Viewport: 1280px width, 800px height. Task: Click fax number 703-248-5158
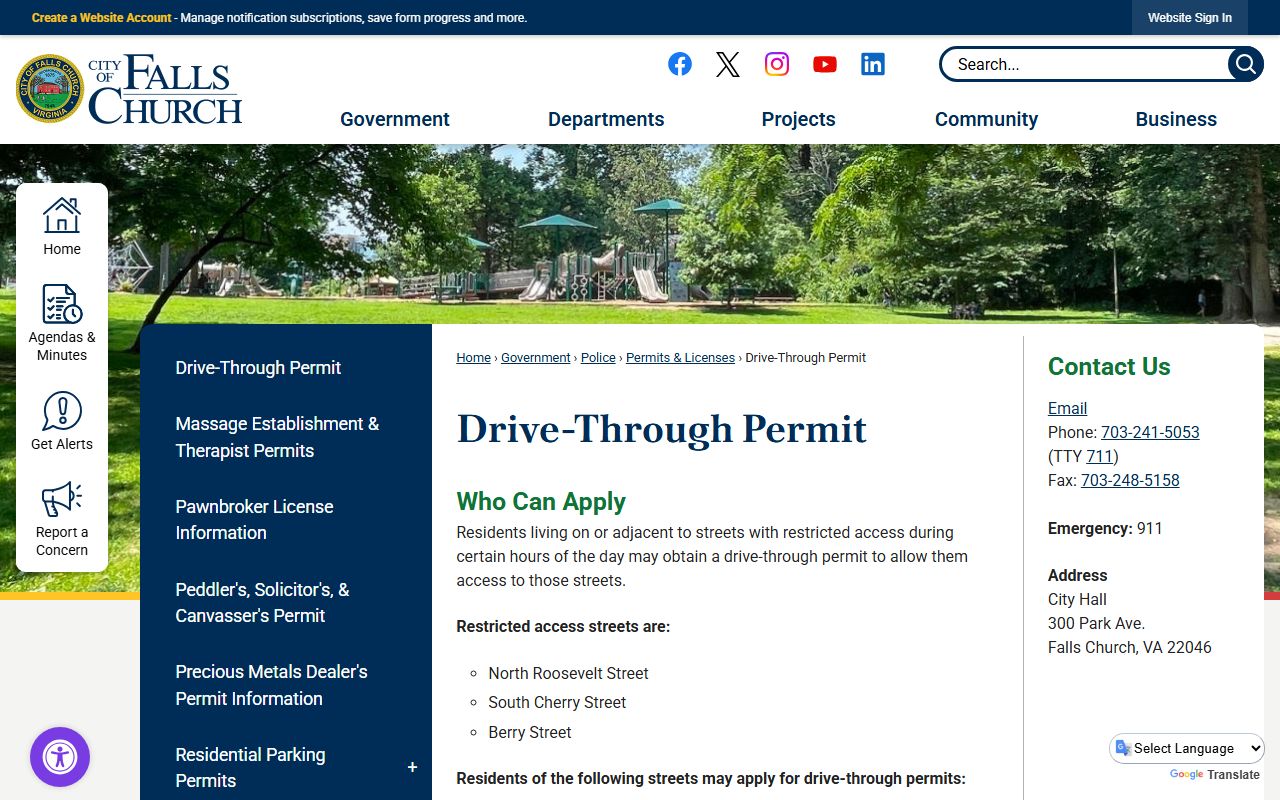pos(1130,480)
